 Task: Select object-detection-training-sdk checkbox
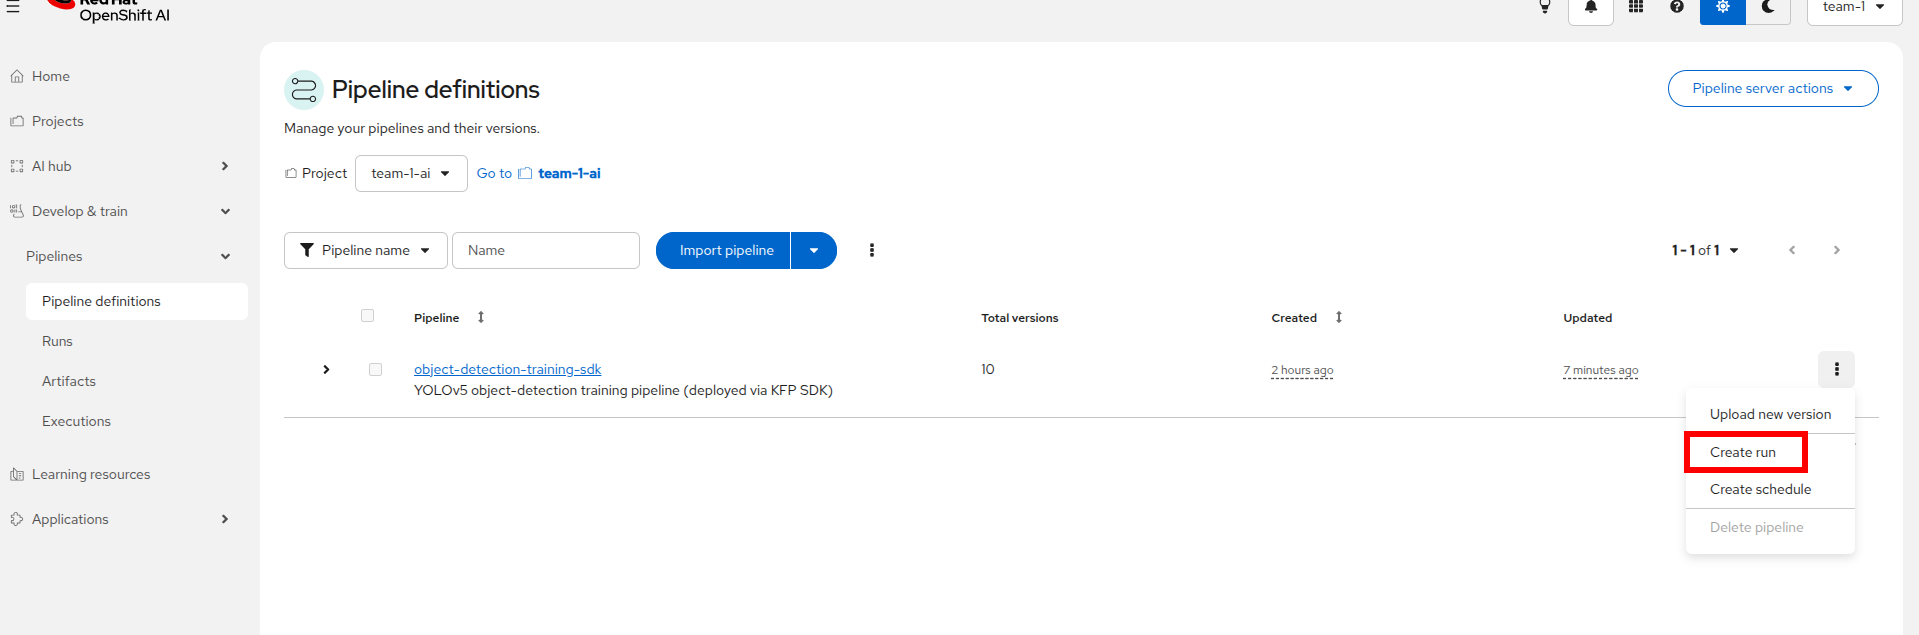pyautogui.click(x=375, y=369)
